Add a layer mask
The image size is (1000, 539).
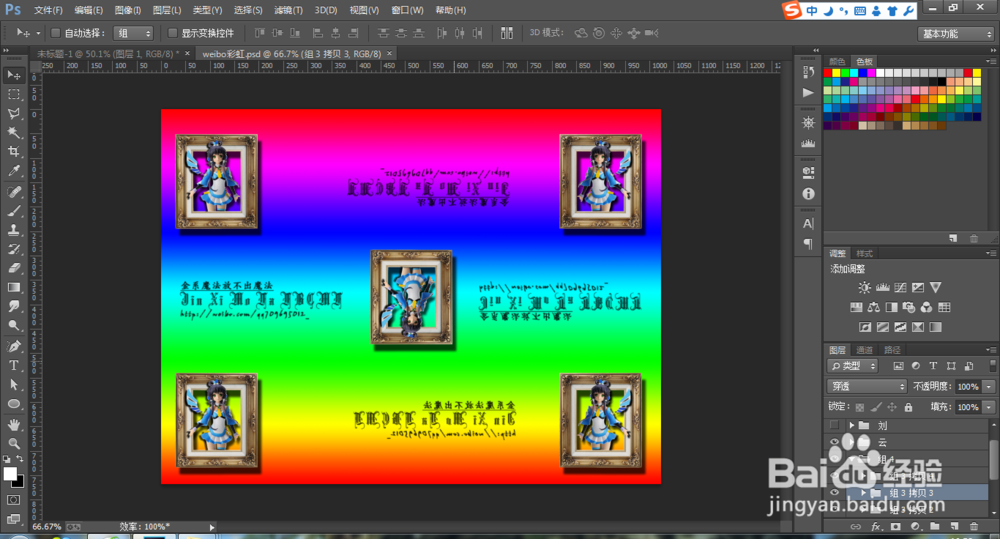click(x=896, y=526)
